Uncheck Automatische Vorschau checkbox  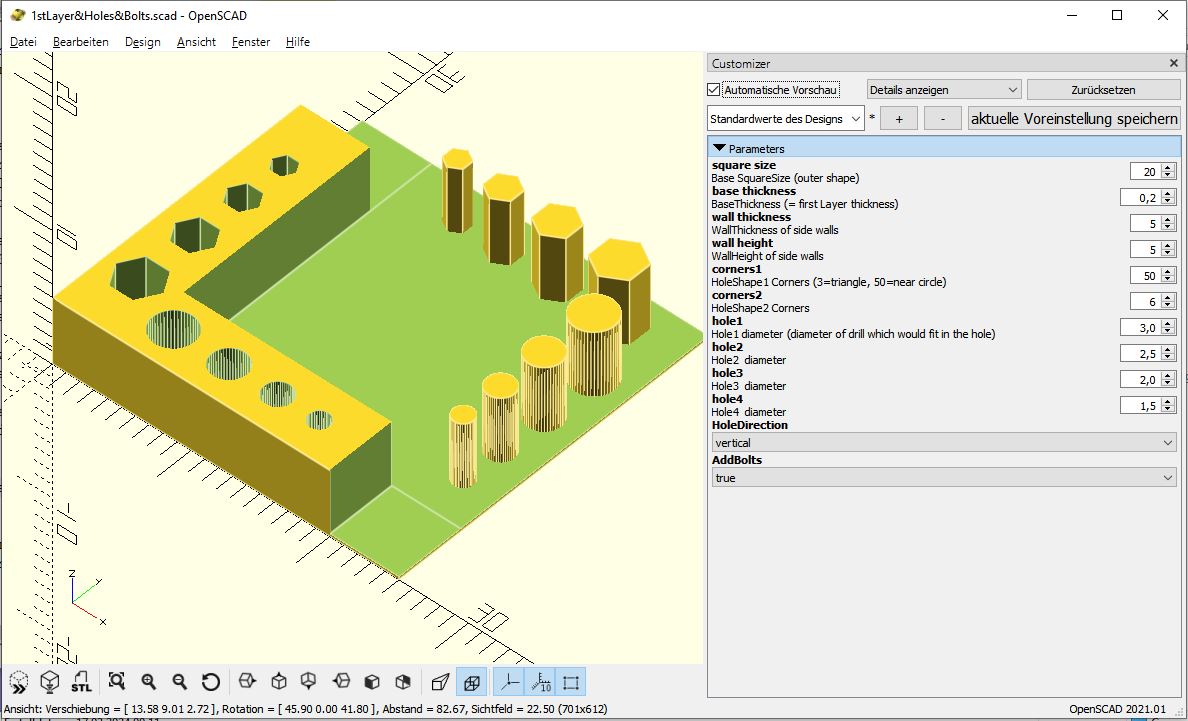click(x=714, y=89)
